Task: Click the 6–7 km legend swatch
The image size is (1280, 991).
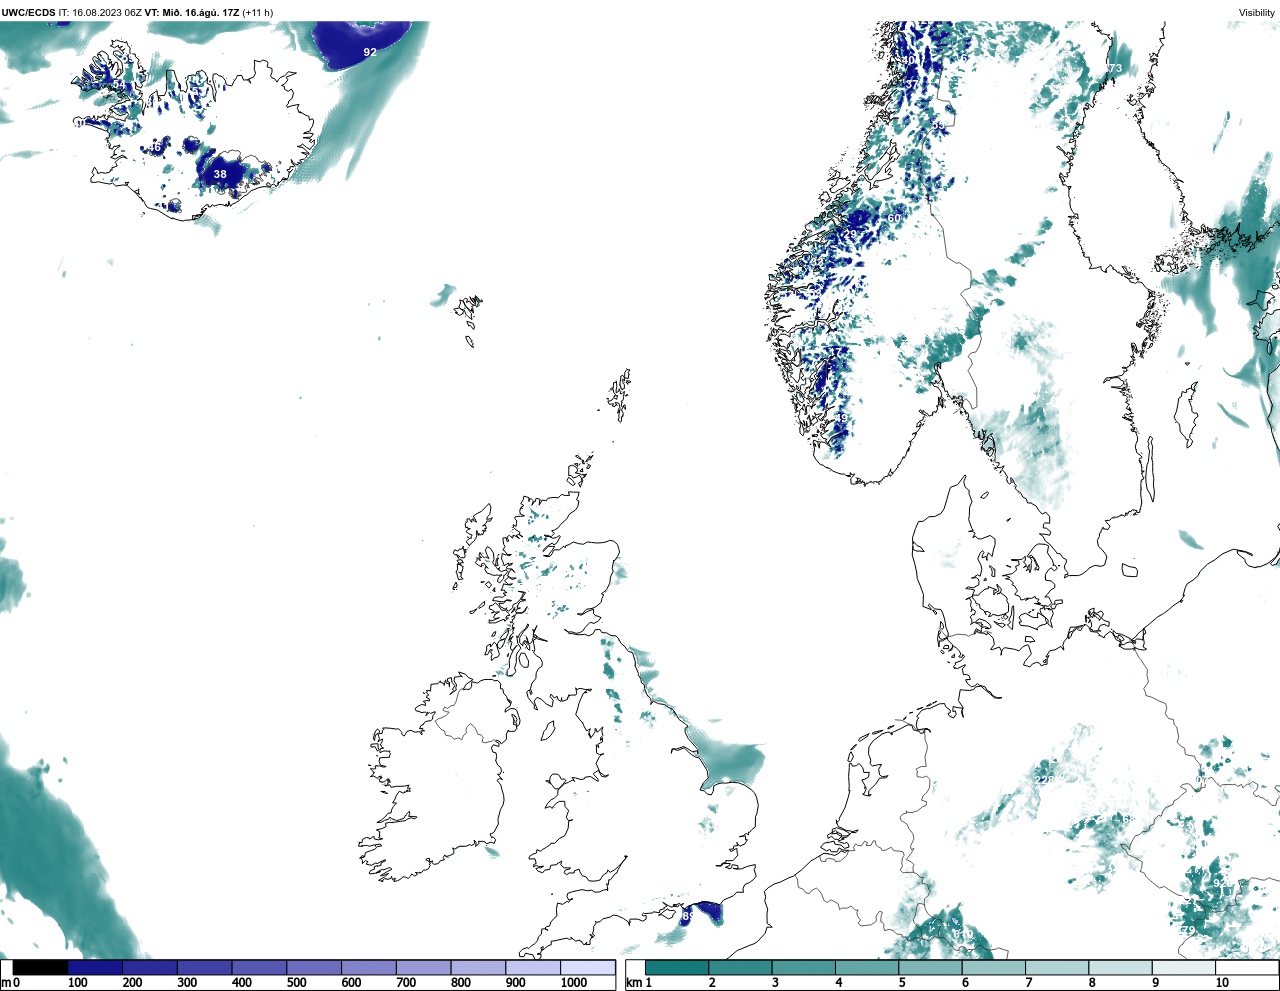Action: [993, 968]
